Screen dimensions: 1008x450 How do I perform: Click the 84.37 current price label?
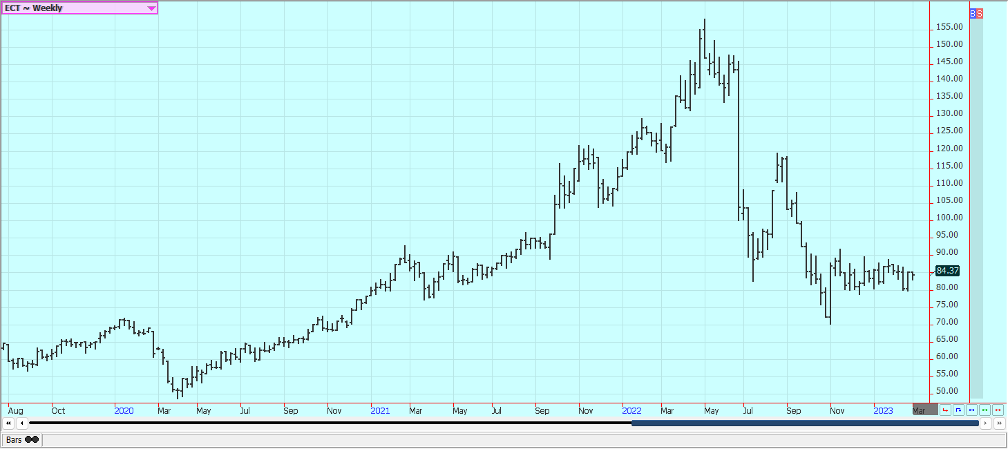pyautogui.click(x=947, y=270)
